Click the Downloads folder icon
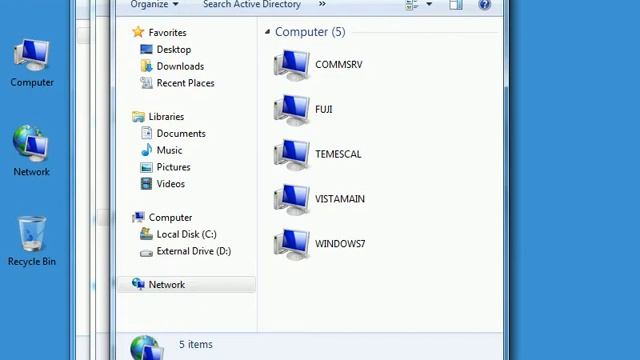Viewport: 640px width, 360px height. coord(146,66)
